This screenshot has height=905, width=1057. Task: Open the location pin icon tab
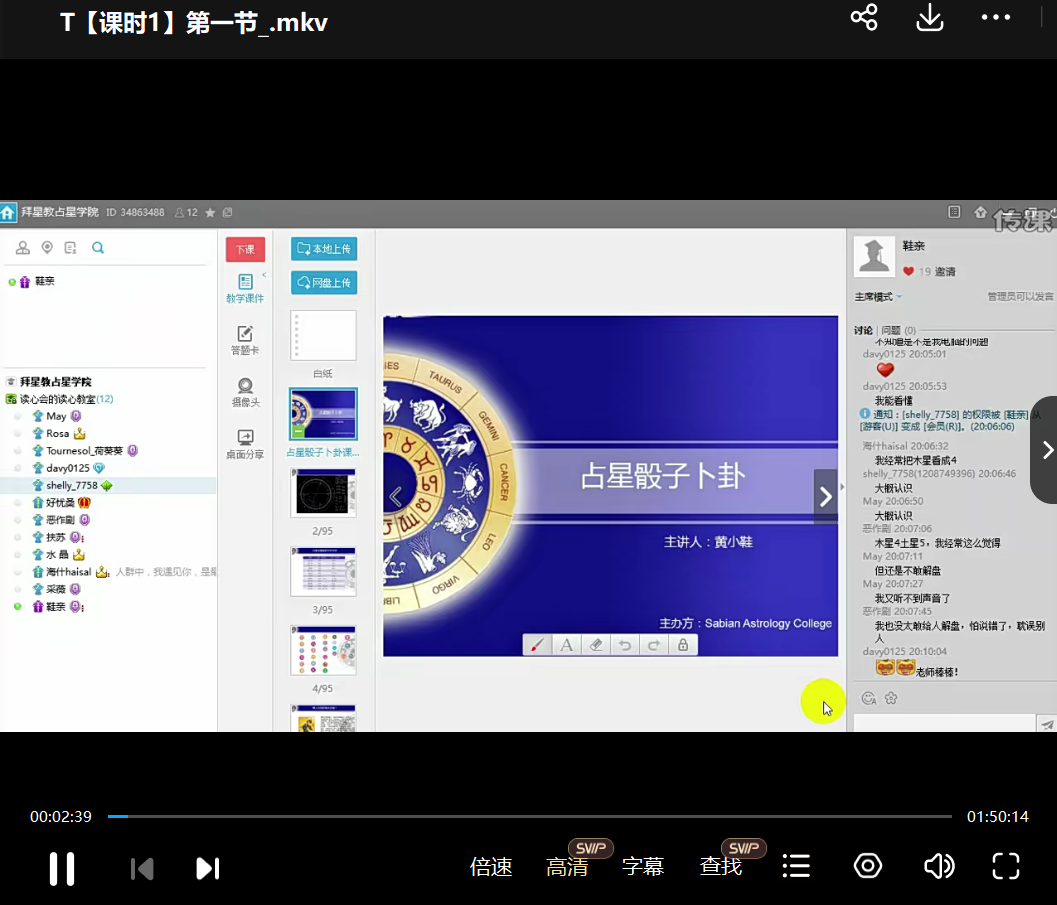click(47, 248)
